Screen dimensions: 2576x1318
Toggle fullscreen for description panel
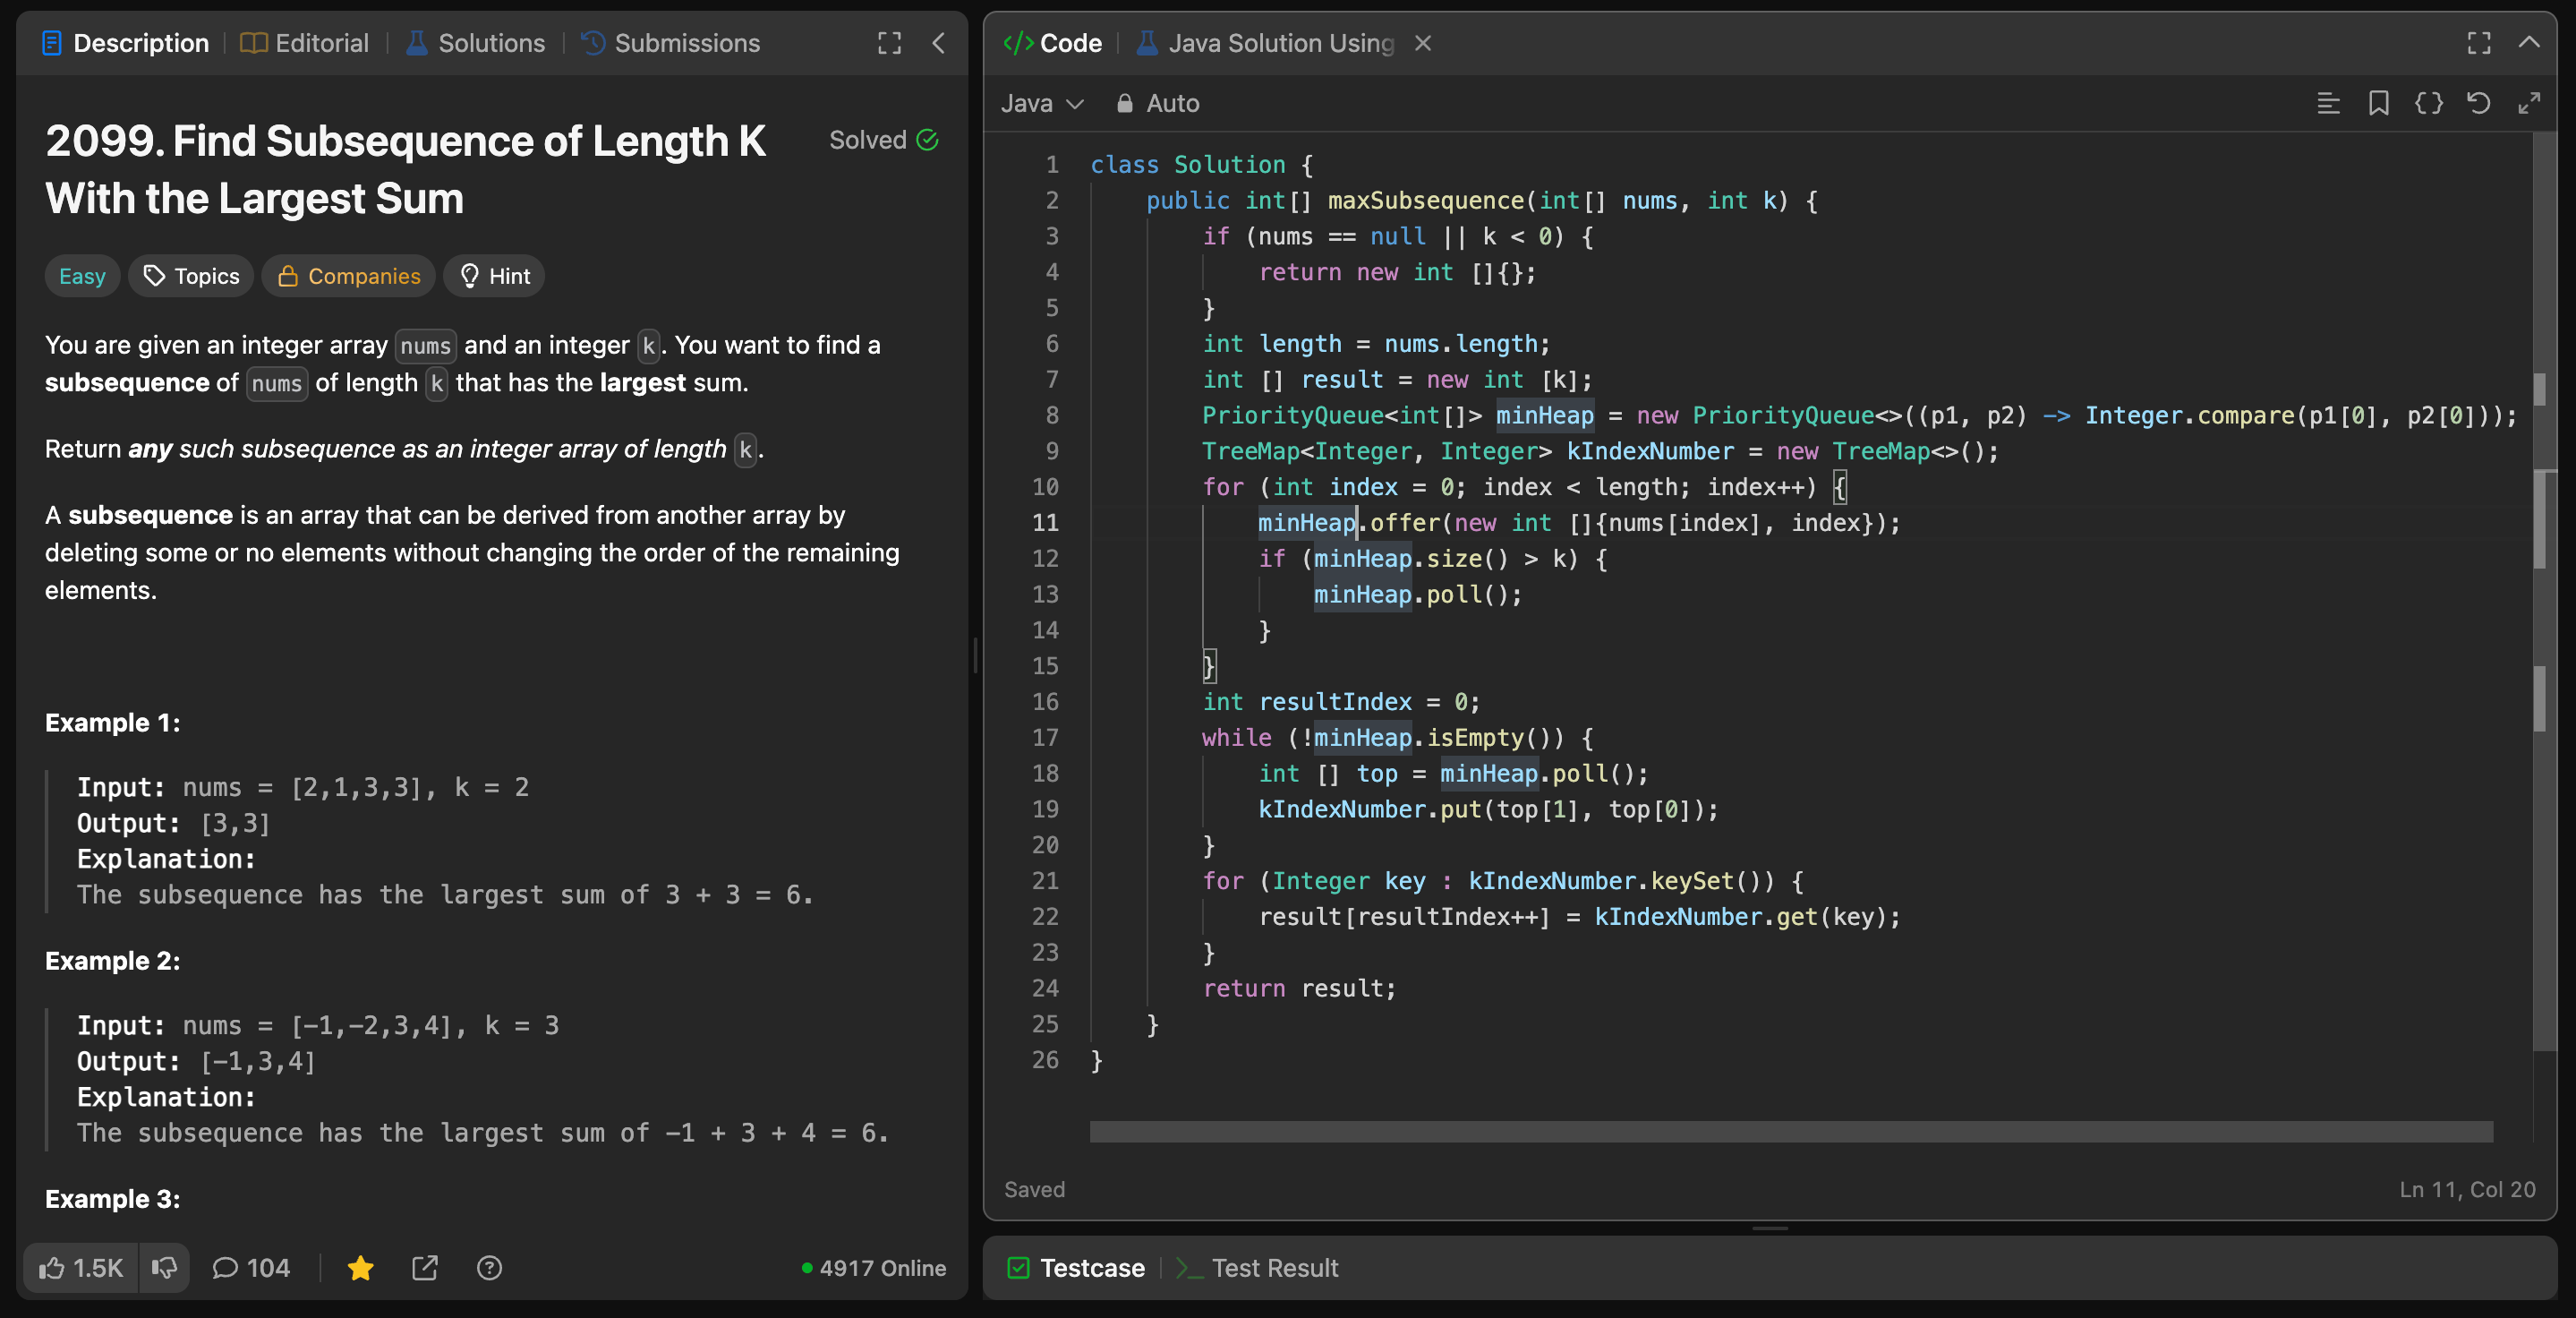(889, 43)
